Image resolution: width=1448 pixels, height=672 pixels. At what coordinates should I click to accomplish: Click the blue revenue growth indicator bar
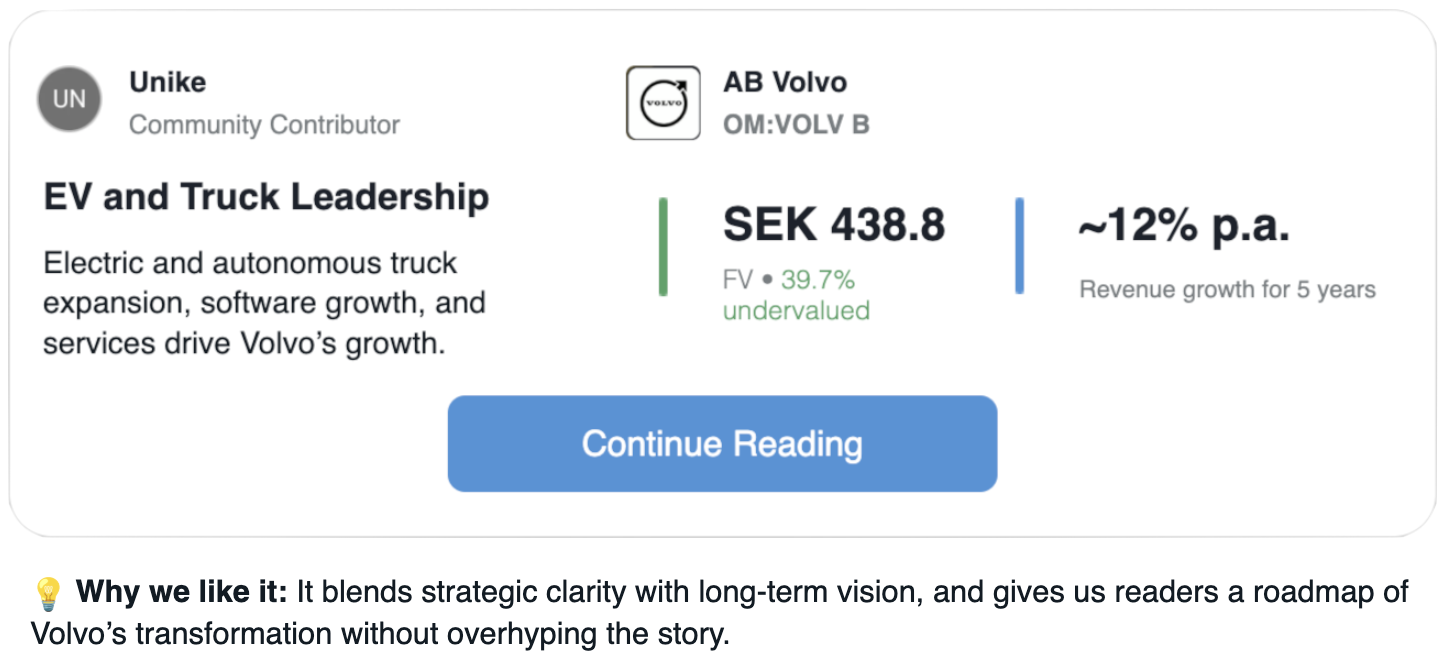point(1020,246)
